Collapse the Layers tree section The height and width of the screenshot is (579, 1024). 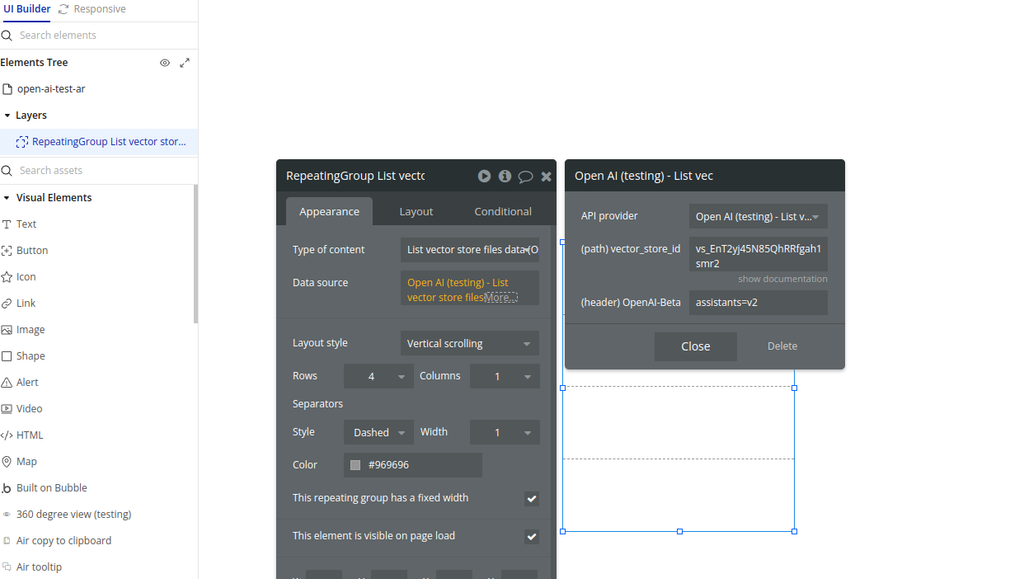point(8,116)
